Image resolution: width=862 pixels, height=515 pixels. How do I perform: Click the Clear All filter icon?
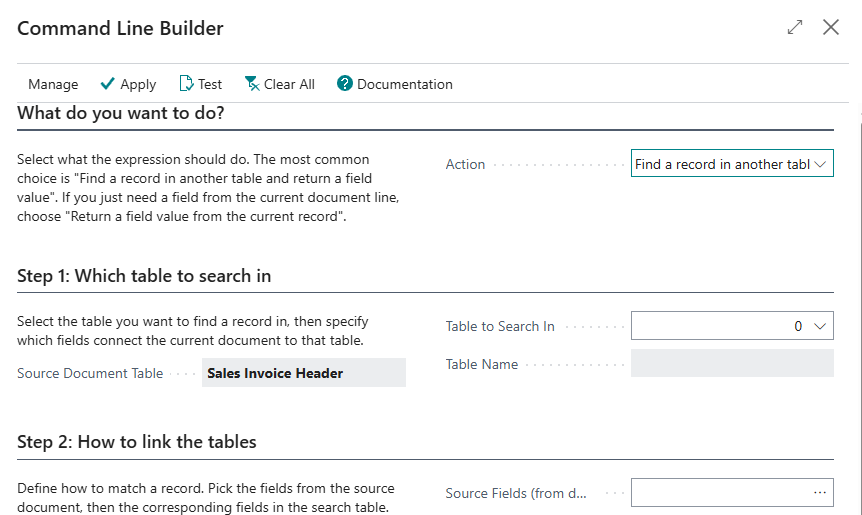[252, 84]
